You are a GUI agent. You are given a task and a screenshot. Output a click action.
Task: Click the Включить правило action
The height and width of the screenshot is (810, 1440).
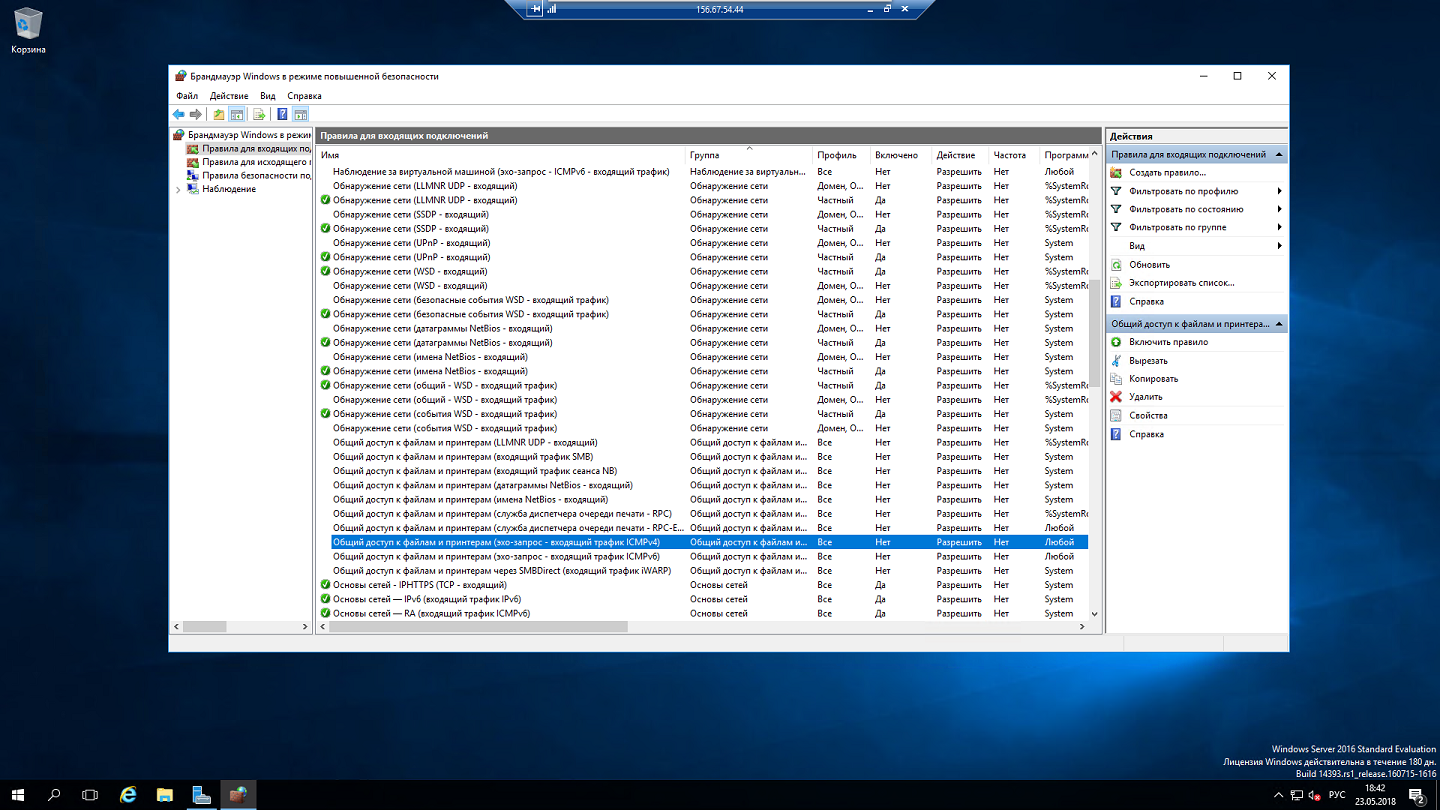click(x=1168, y=342)
